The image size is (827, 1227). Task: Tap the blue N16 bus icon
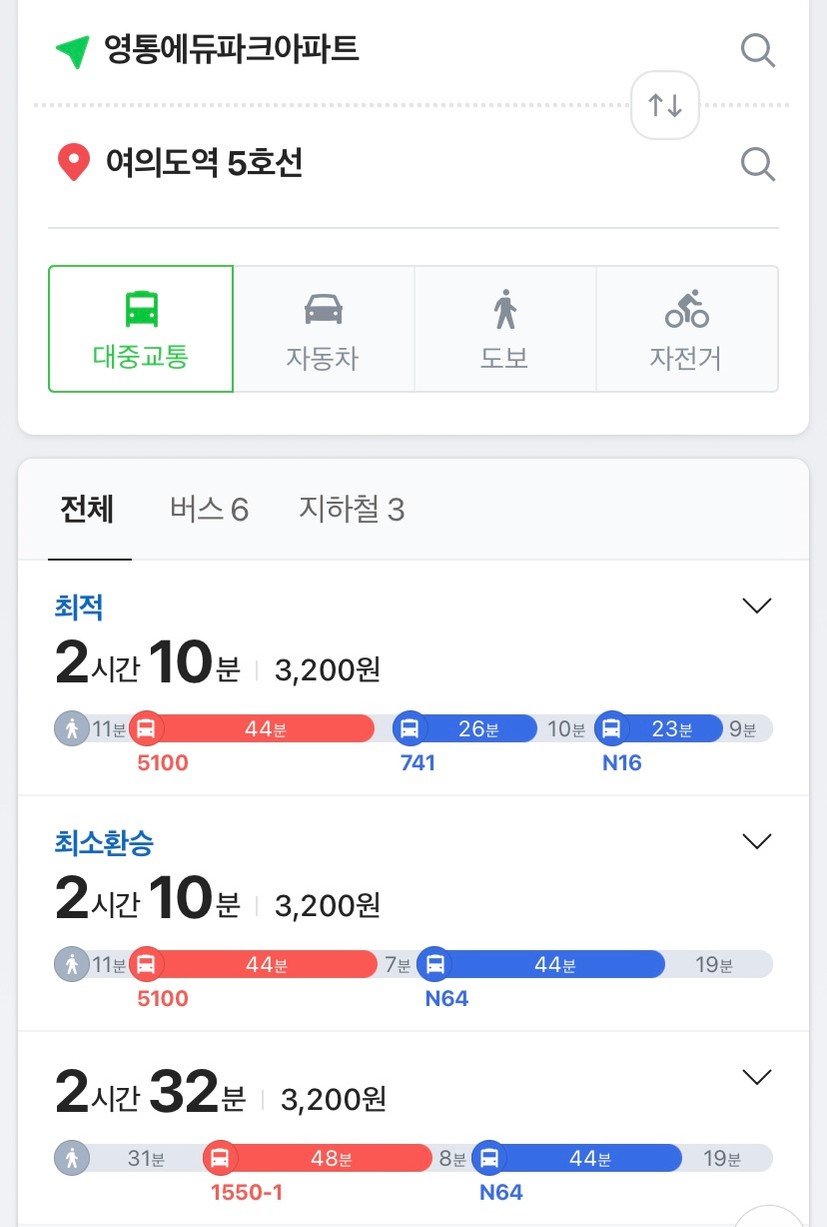point(612,729)
